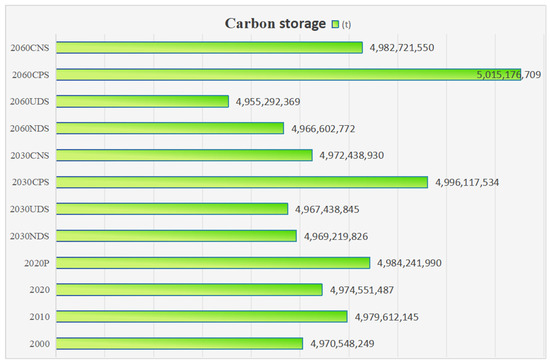Select the 2000 axis label
Screen dimensions: 550x364
40,344
